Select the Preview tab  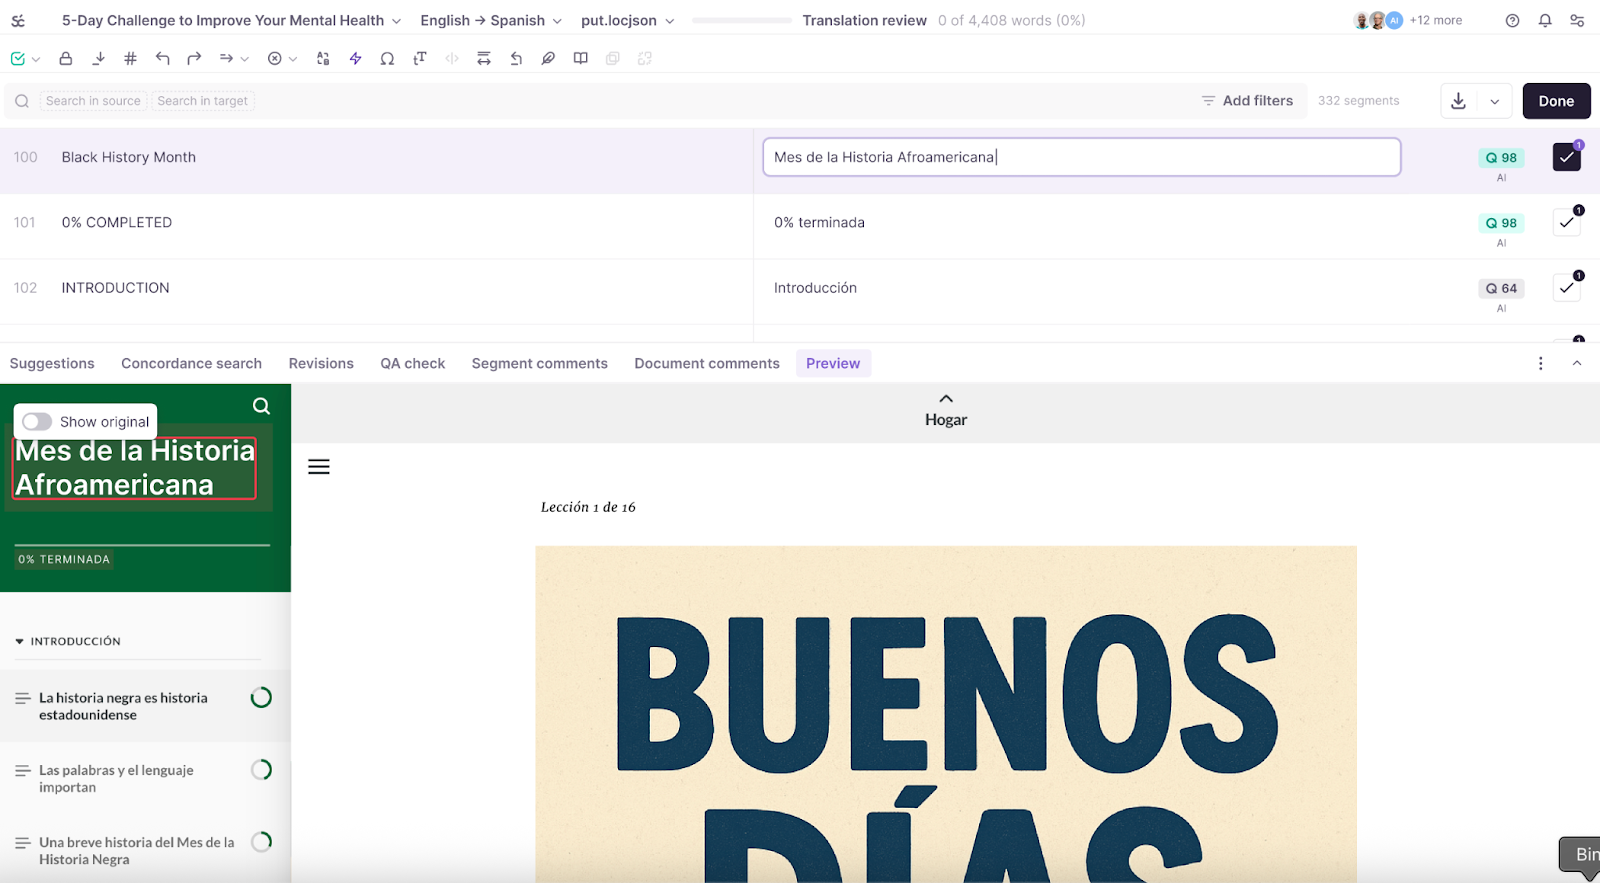833,364
